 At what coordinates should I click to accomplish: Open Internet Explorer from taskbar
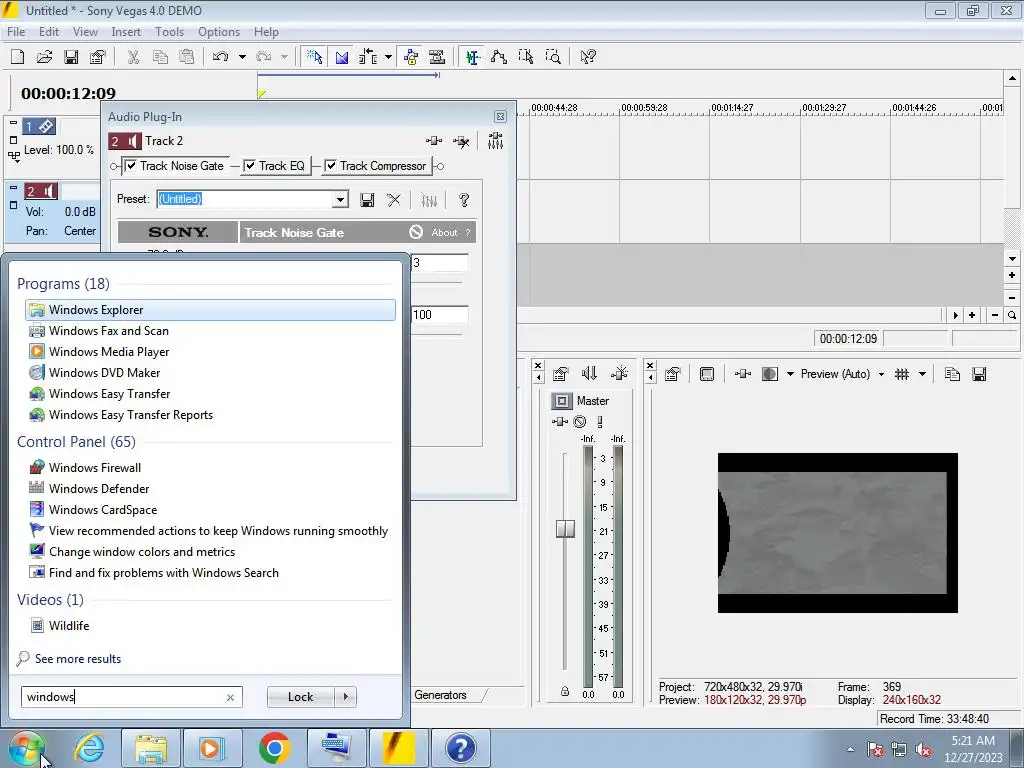point(89,748)
